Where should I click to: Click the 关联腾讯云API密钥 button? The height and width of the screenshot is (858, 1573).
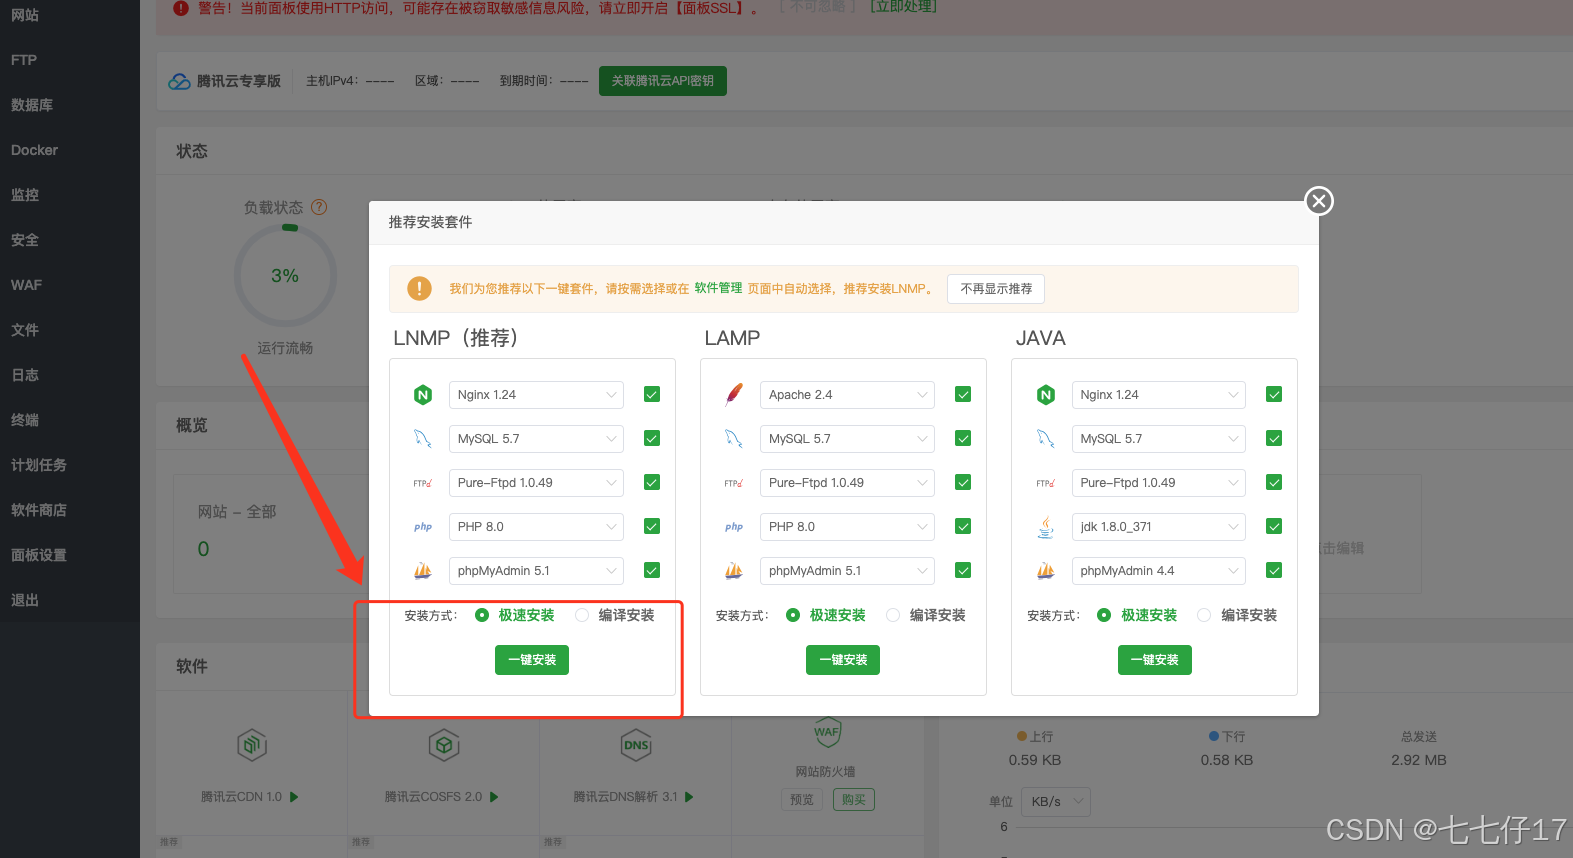(663, 81)
